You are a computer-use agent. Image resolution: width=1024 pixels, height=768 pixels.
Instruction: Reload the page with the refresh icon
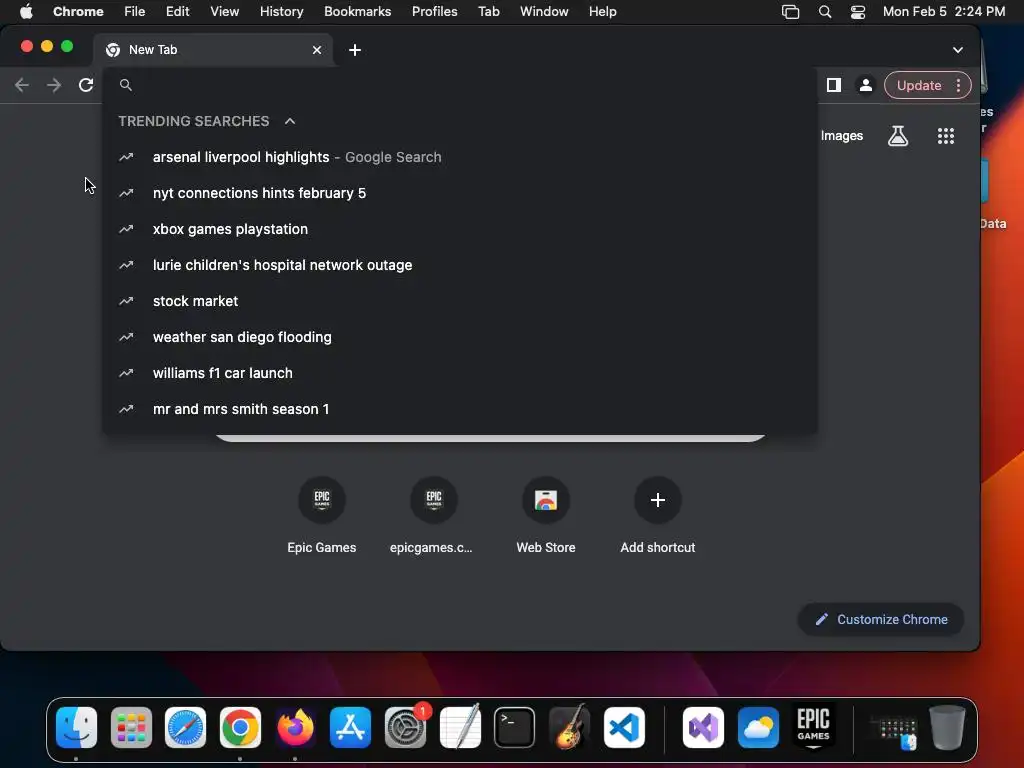click(86, 85)
